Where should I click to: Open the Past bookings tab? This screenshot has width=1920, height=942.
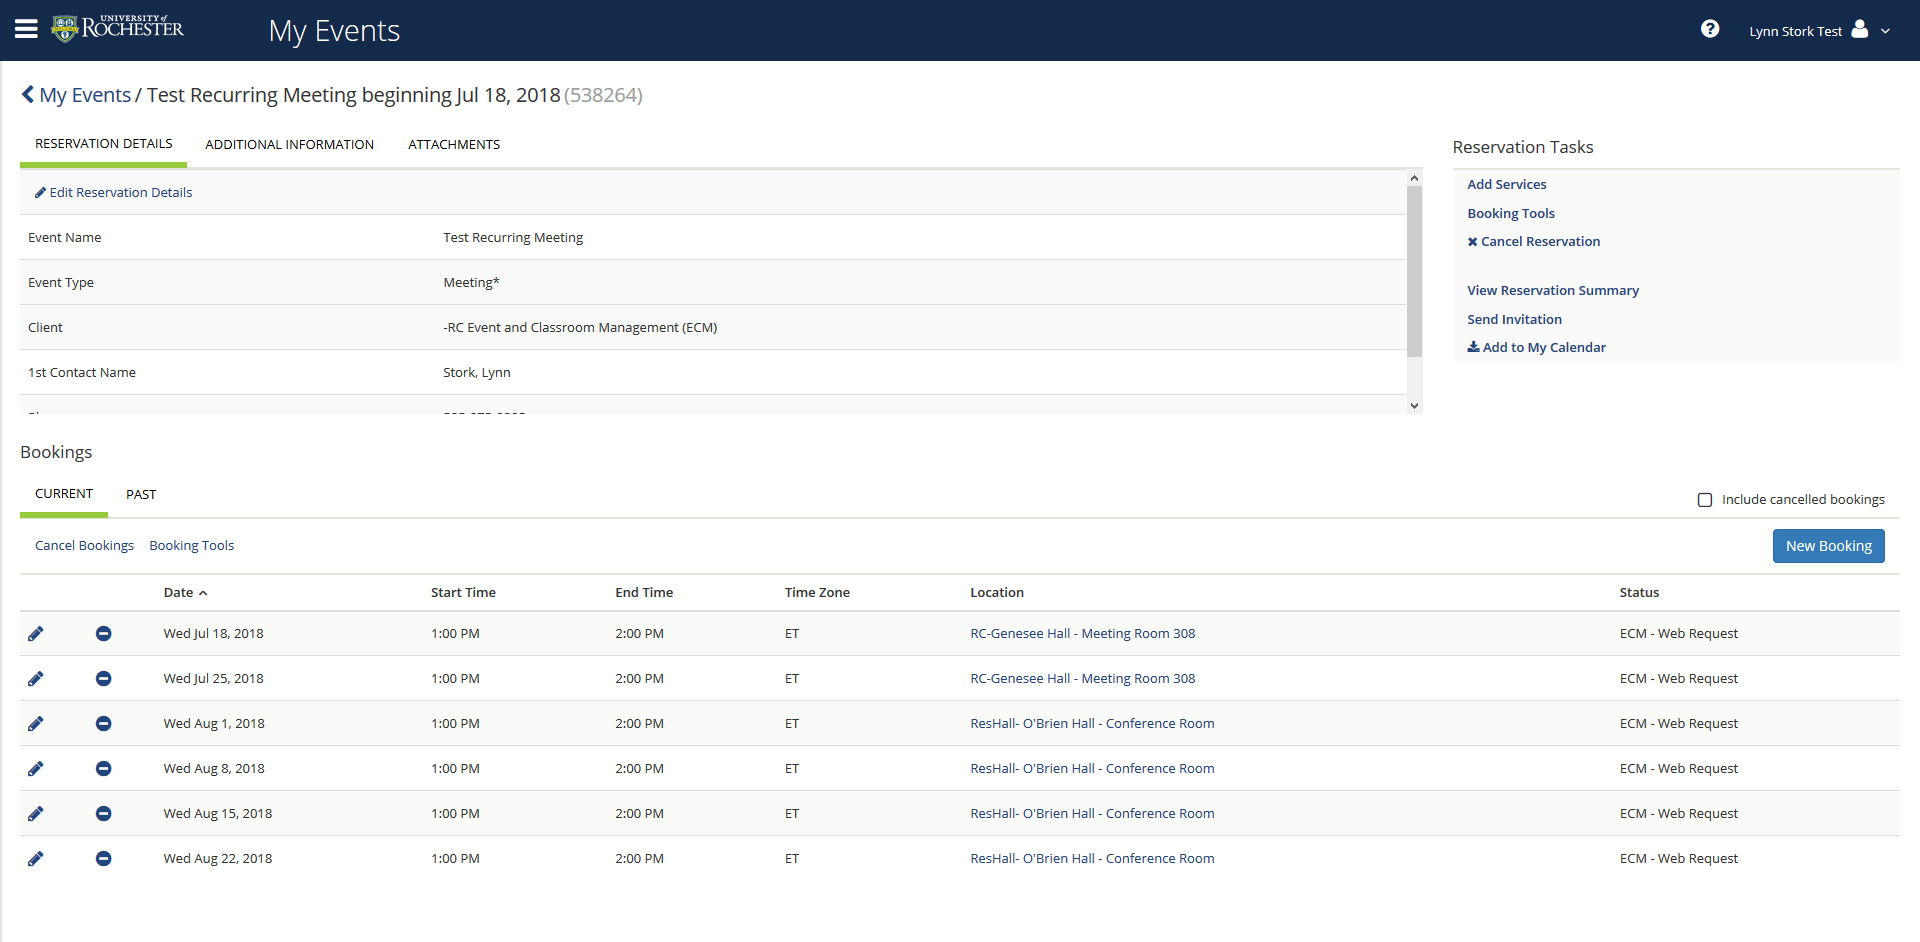click(141, 494)
